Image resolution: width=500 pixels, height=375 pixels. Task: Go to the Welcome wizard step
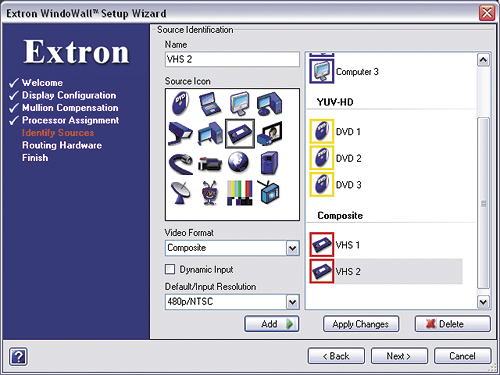42,83
